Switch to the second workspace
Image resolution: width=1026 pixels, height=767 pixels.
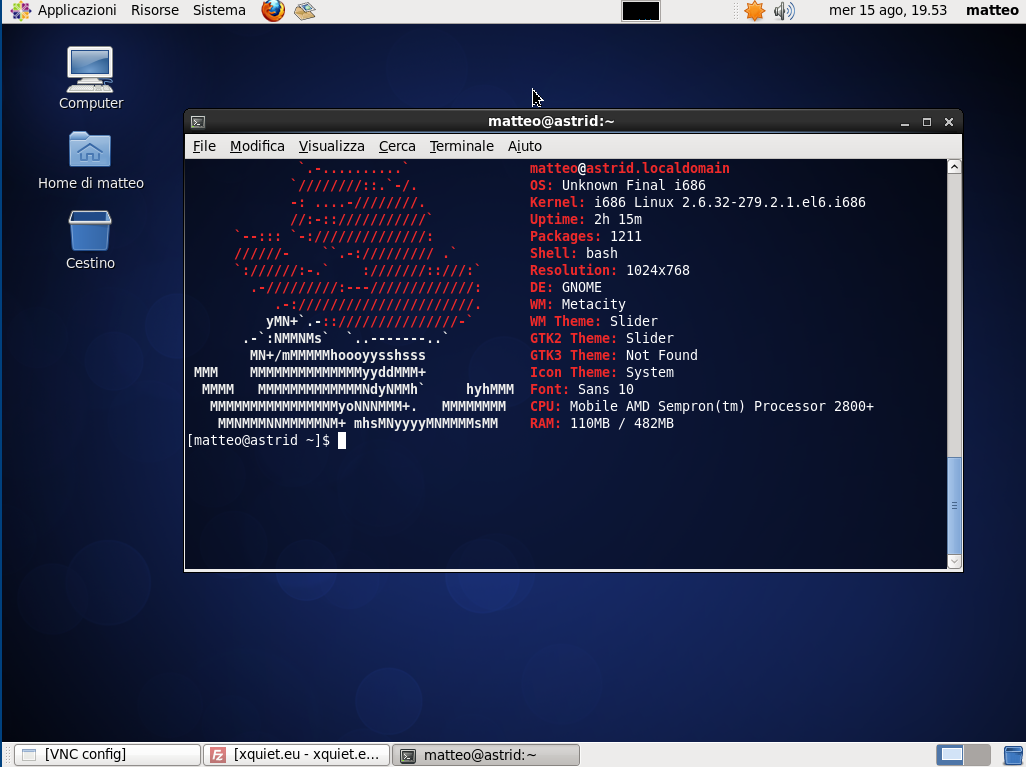point(977,755)
